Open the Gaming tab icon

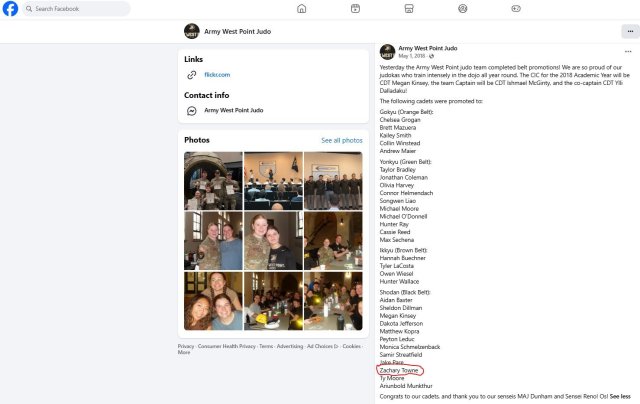point(516,9)
